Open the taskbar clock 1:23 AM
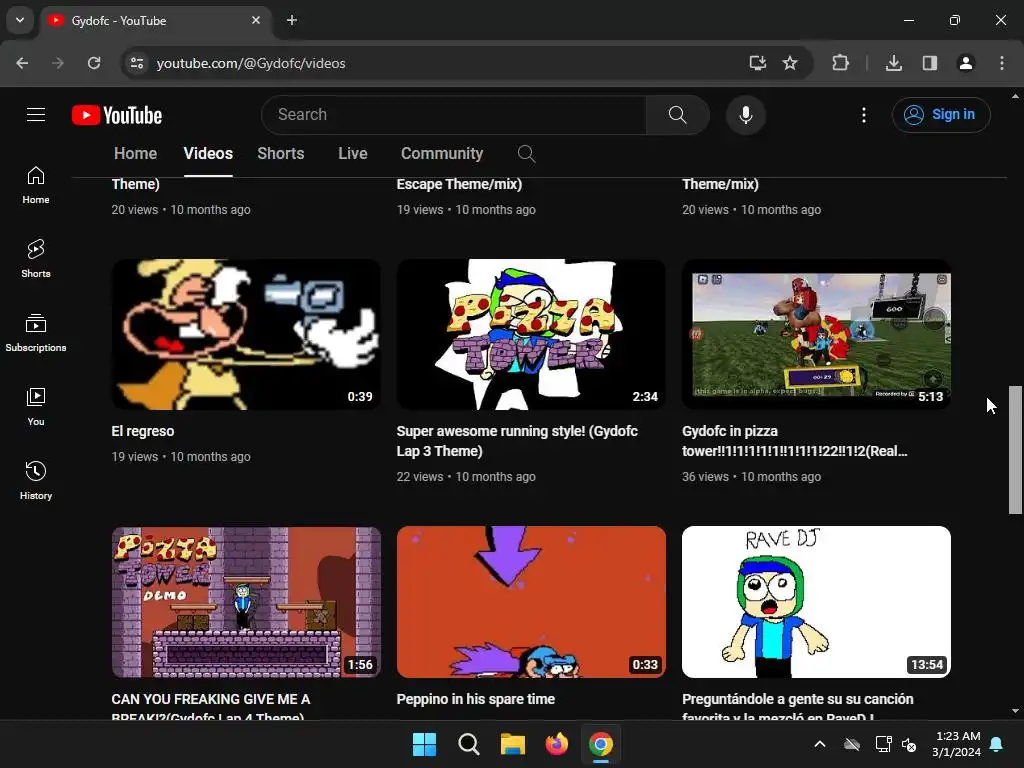1024x768 pixels. (x=957, y=744)
